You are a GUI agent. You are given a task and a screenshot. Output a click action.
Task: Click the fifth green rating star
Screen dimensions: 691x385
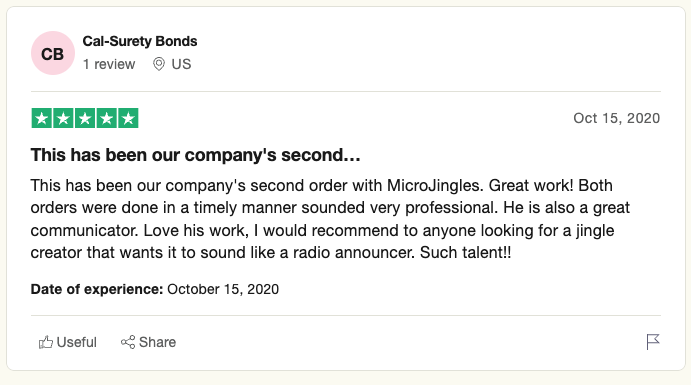[128, 118]
